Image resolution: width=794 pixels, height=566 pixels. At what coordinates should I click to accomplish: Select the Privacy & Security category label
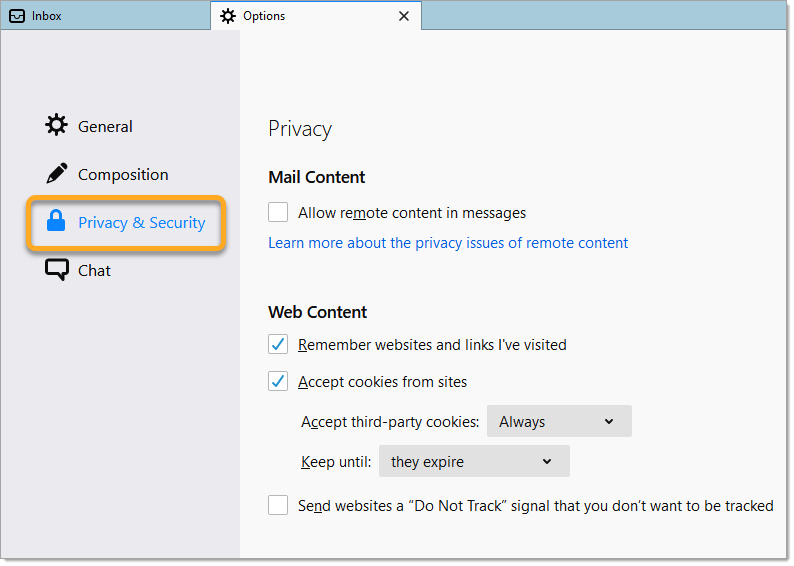141,223
